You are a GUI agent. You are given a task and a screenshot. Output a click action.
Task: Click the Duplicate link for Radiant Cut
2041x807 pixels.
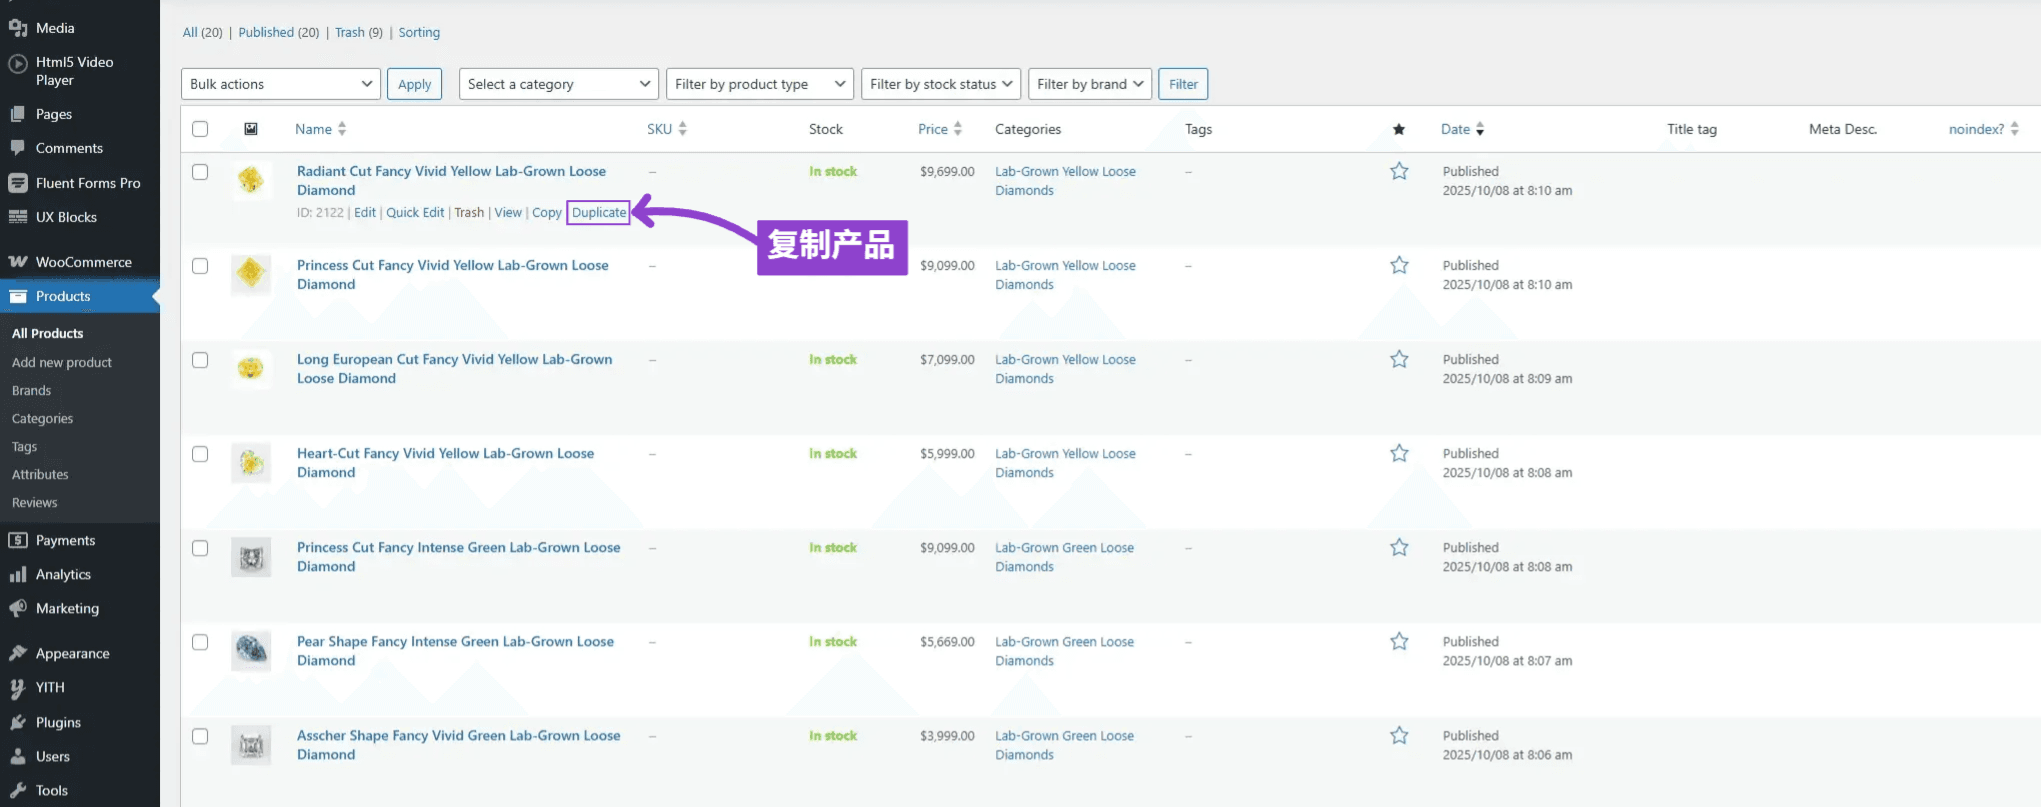click(x=598, y=213)
